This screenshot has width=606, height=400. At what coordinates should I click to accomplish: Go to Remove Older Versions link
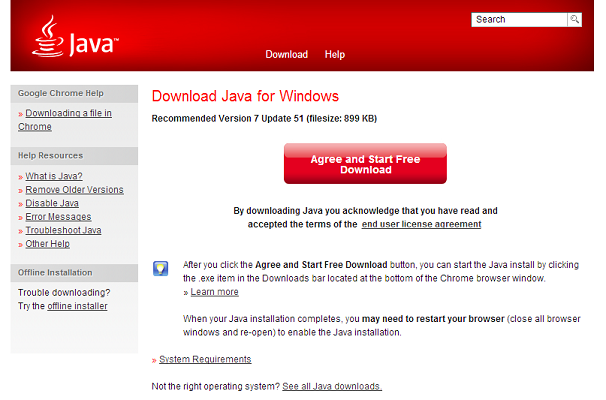74,189
